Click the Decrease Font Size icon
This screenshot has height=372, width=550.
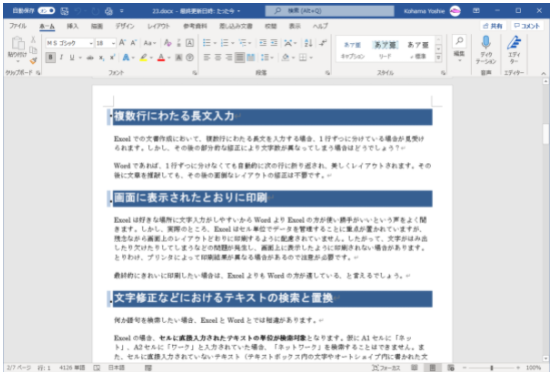[x=133, y=43]
